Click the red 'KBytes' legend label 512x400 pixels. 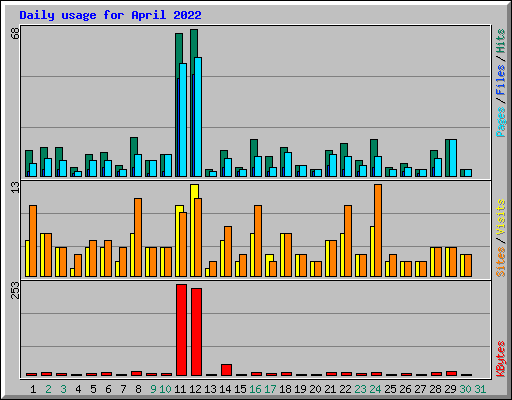[501, 359]
